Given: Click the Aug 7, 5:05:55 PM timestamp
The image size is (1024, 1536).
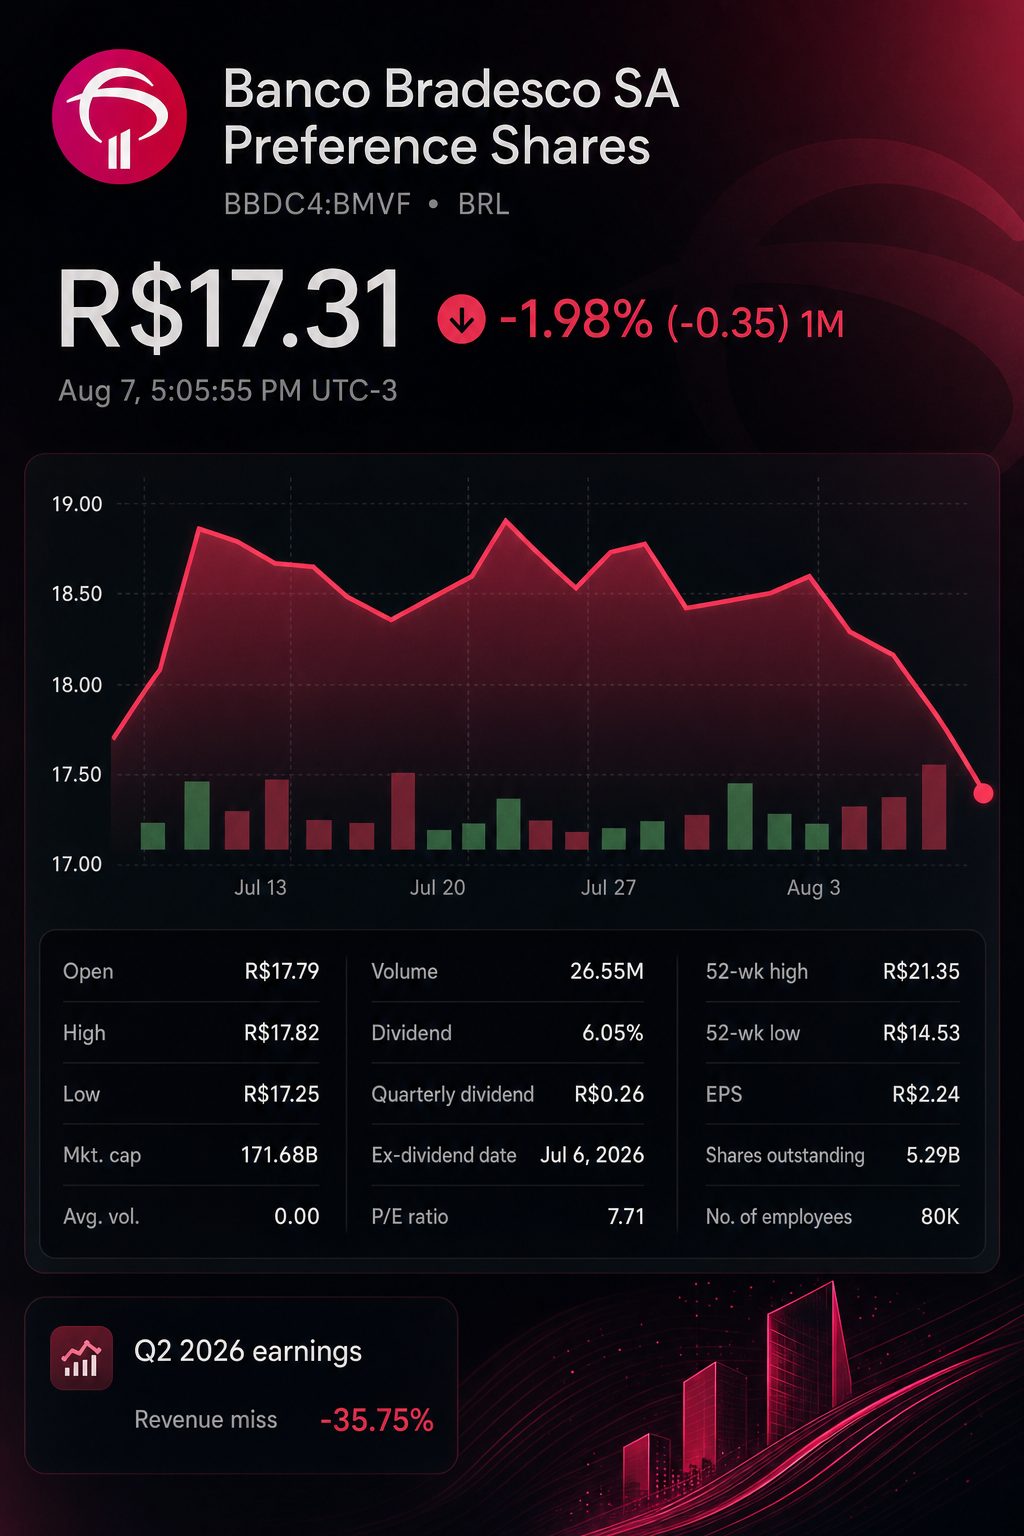Looking at the screenshot, I should [228, 390].
